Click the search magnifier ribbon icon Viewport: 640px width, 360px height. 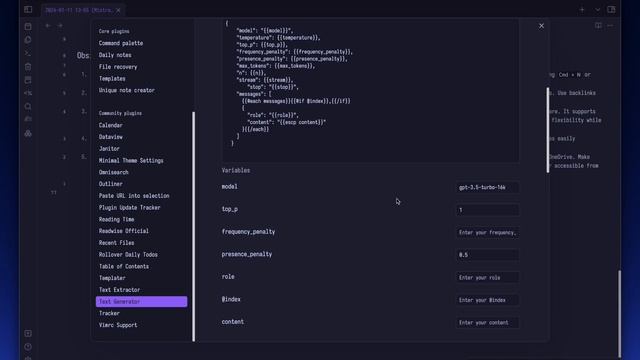coord(28,106)
